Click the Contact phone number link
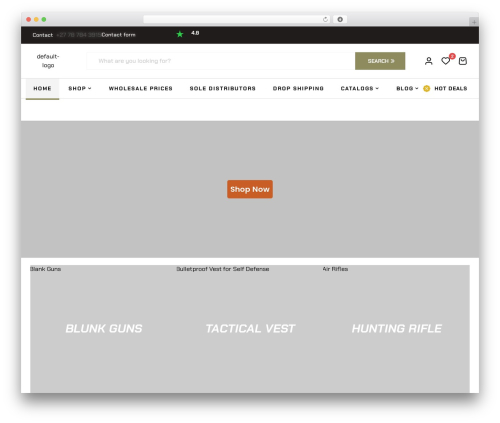This screenshot has width=500, height=423. (x=79, y=35)
